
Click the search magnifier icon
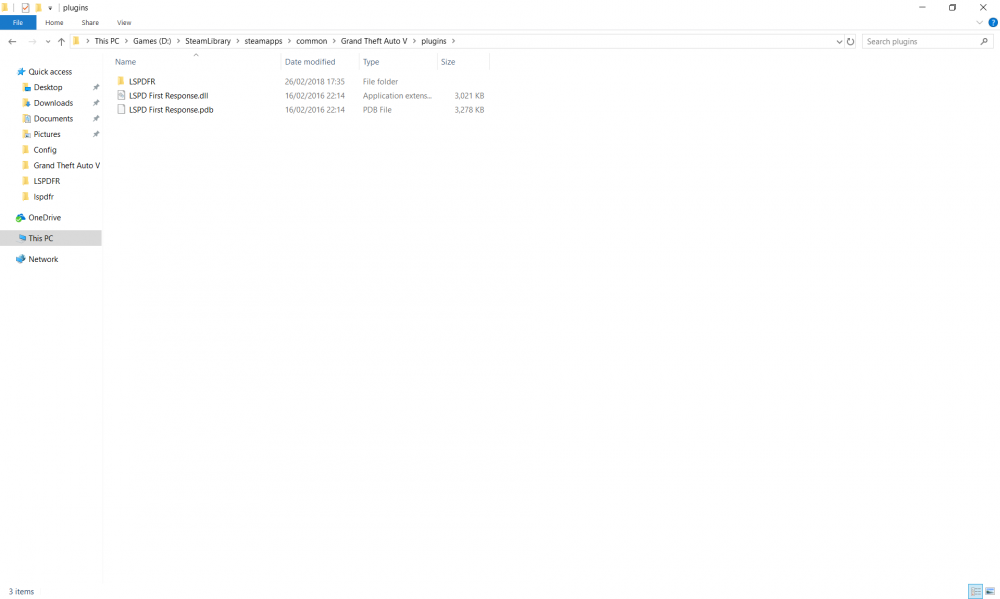(984, 41)
